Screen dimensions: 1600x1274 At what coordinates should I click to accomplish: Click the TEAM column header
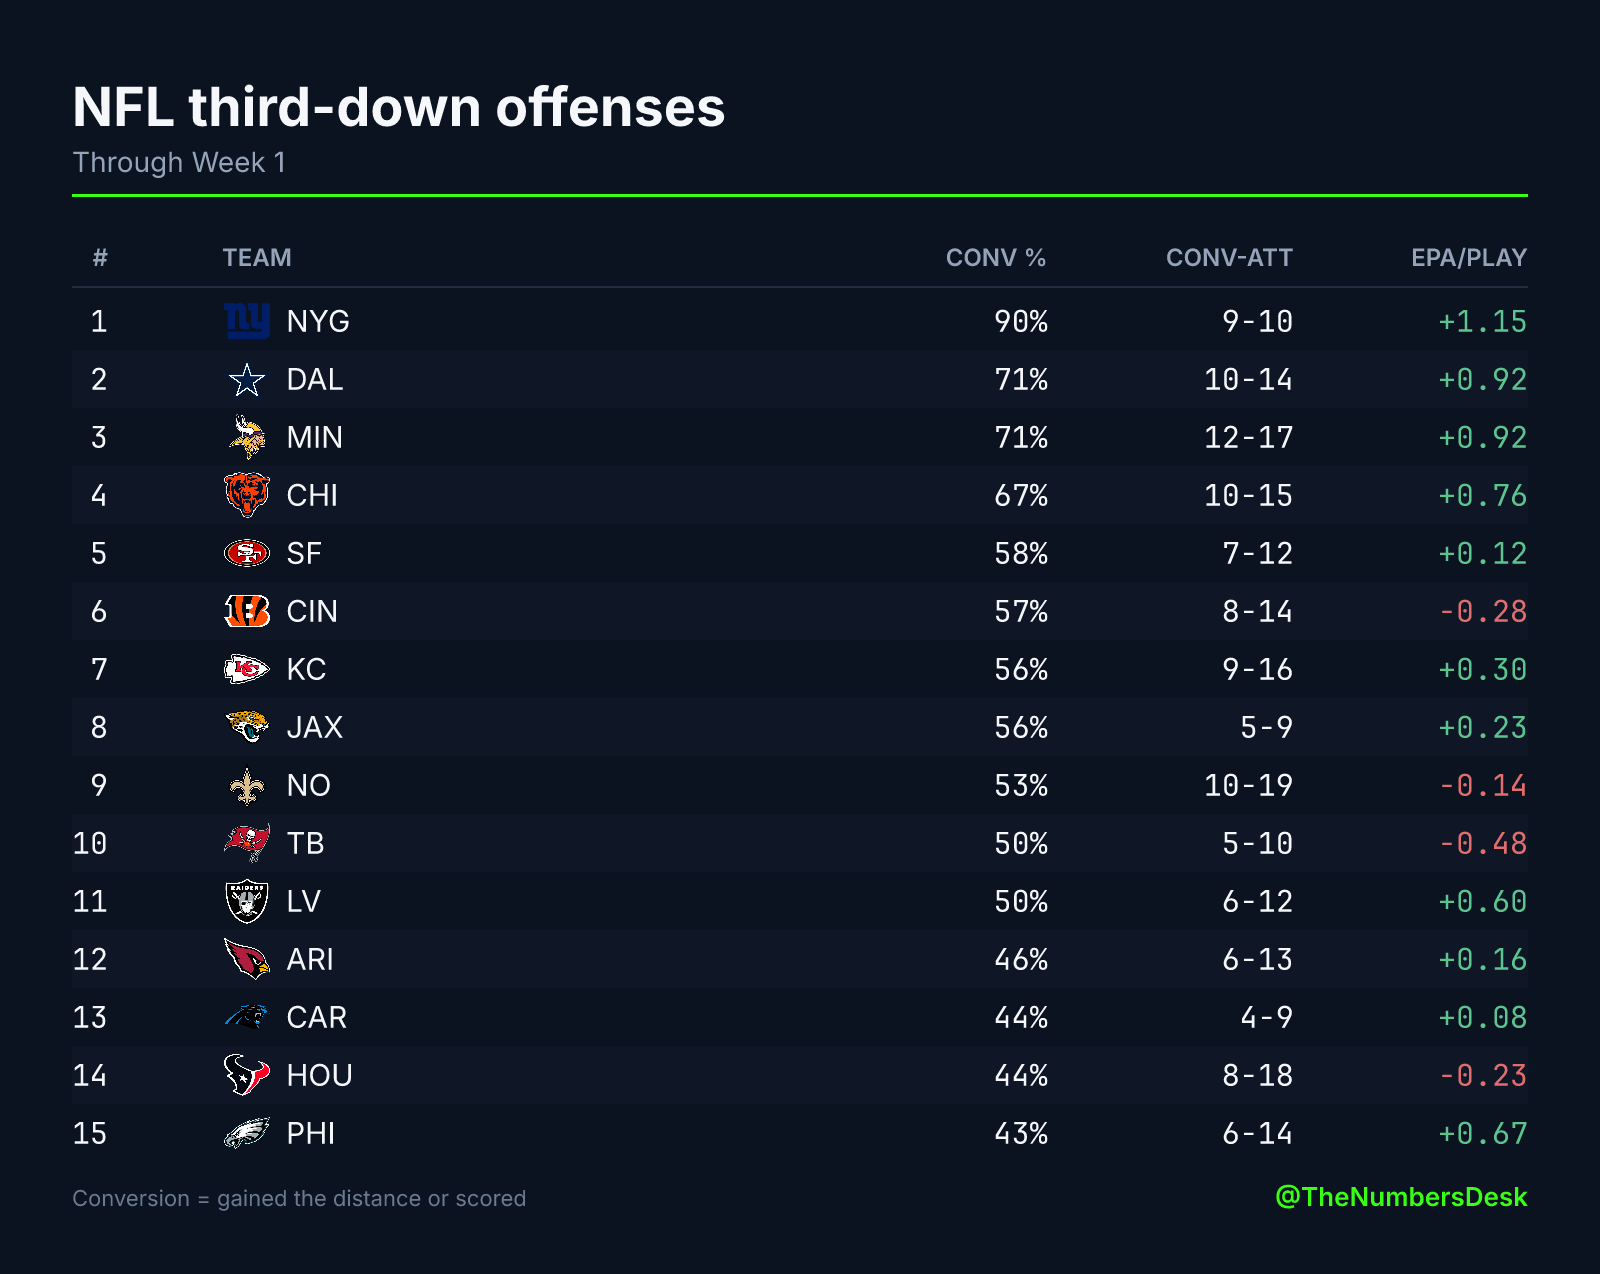click(x=257, y=258)
